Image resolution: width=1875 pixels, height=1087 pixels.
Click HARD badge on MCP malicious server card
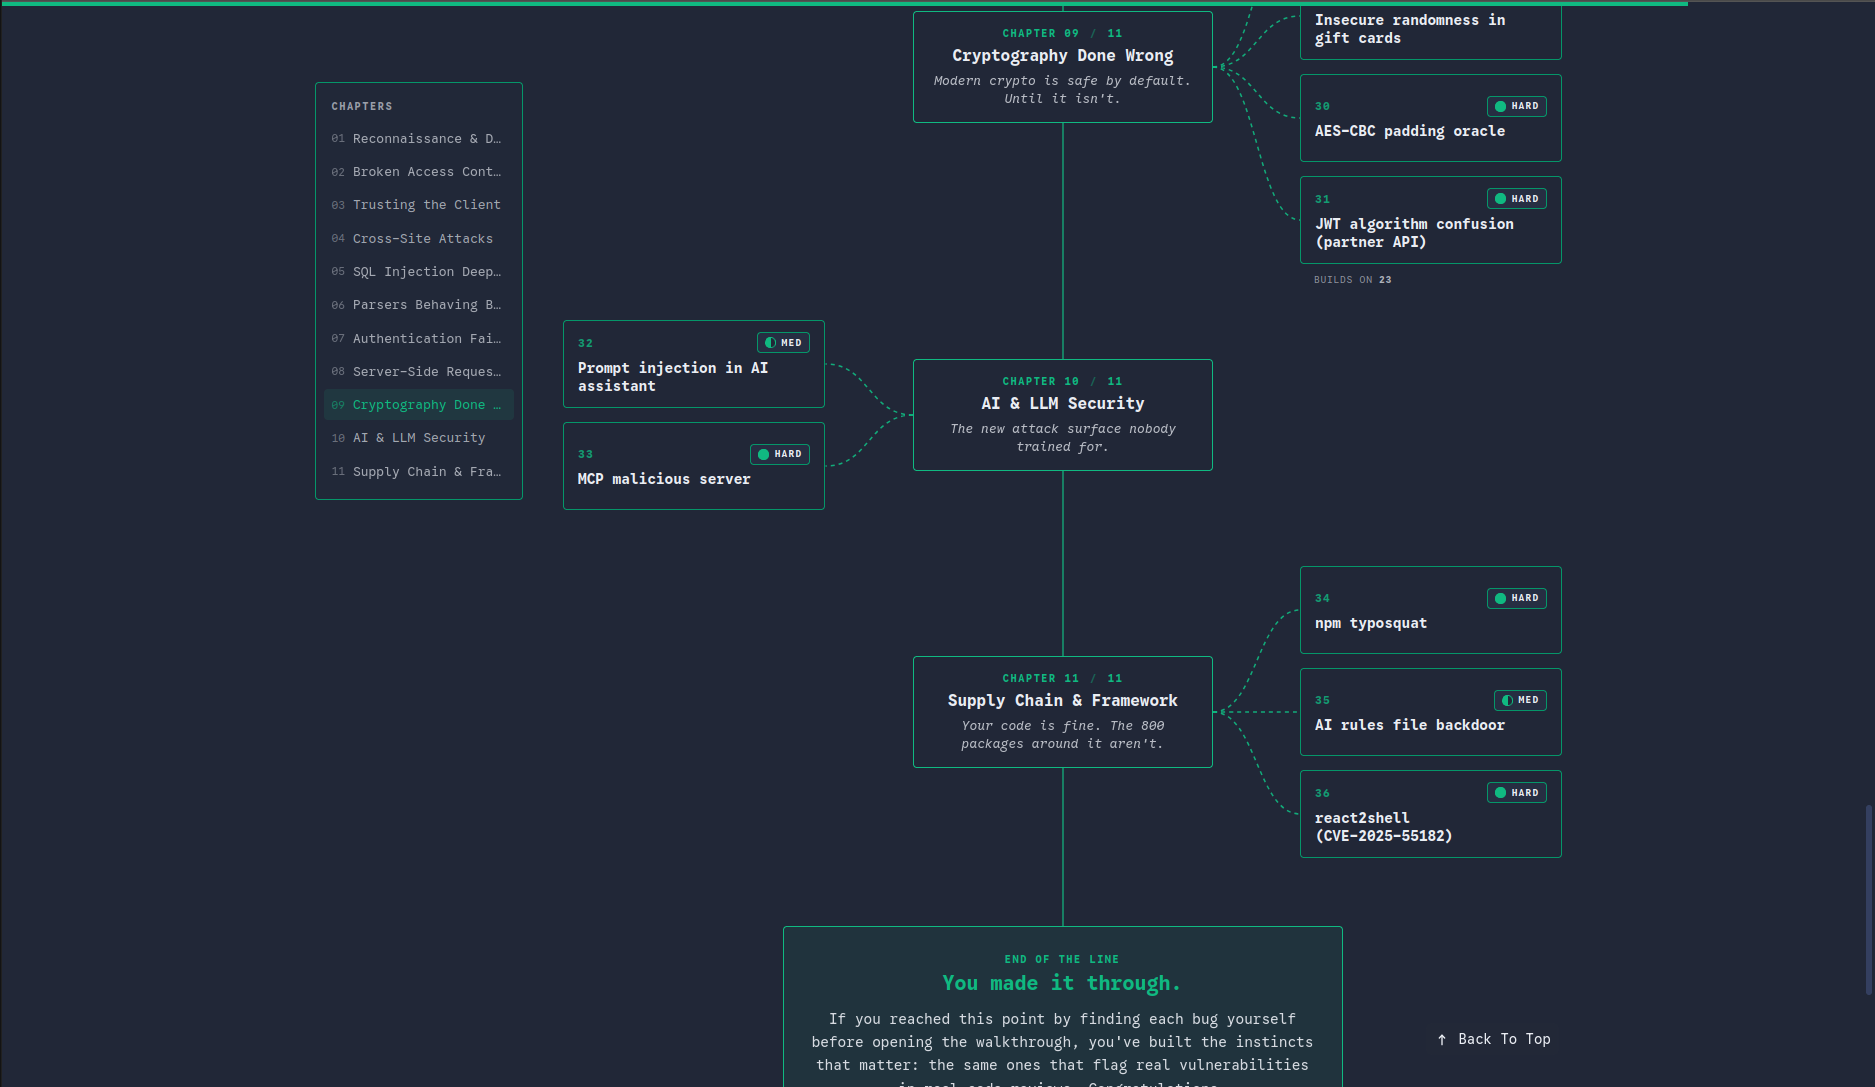[780, 454]
